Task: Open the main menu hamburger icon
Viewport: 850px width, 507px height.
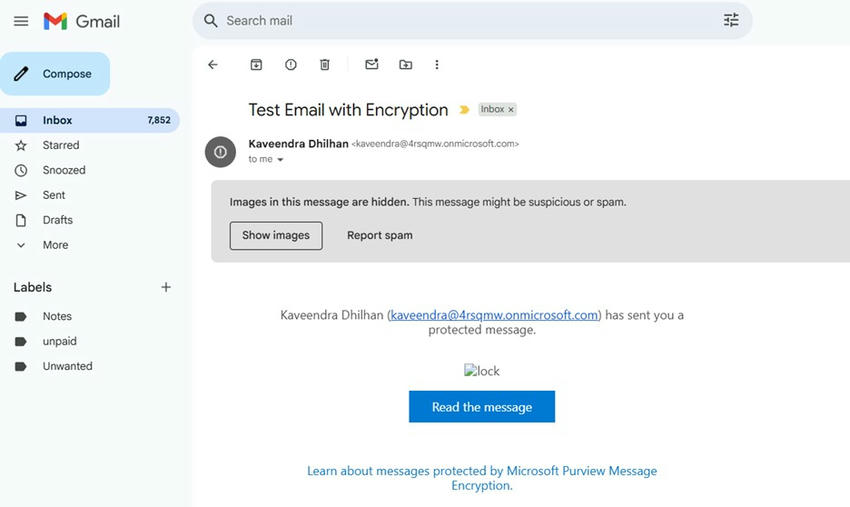Action: coord(21,21)
